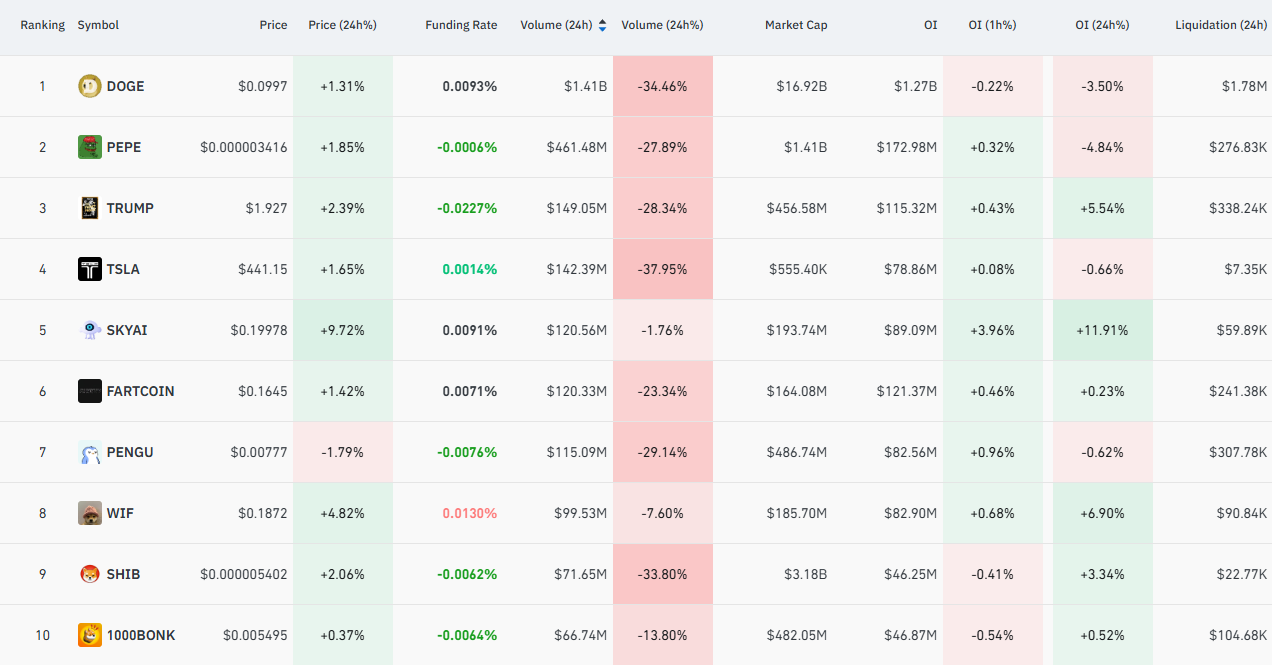Click SKYAI's +11.91% OI change cell
The width and height of the screenshot is (1272, 665).
(x=1103, y=330)
